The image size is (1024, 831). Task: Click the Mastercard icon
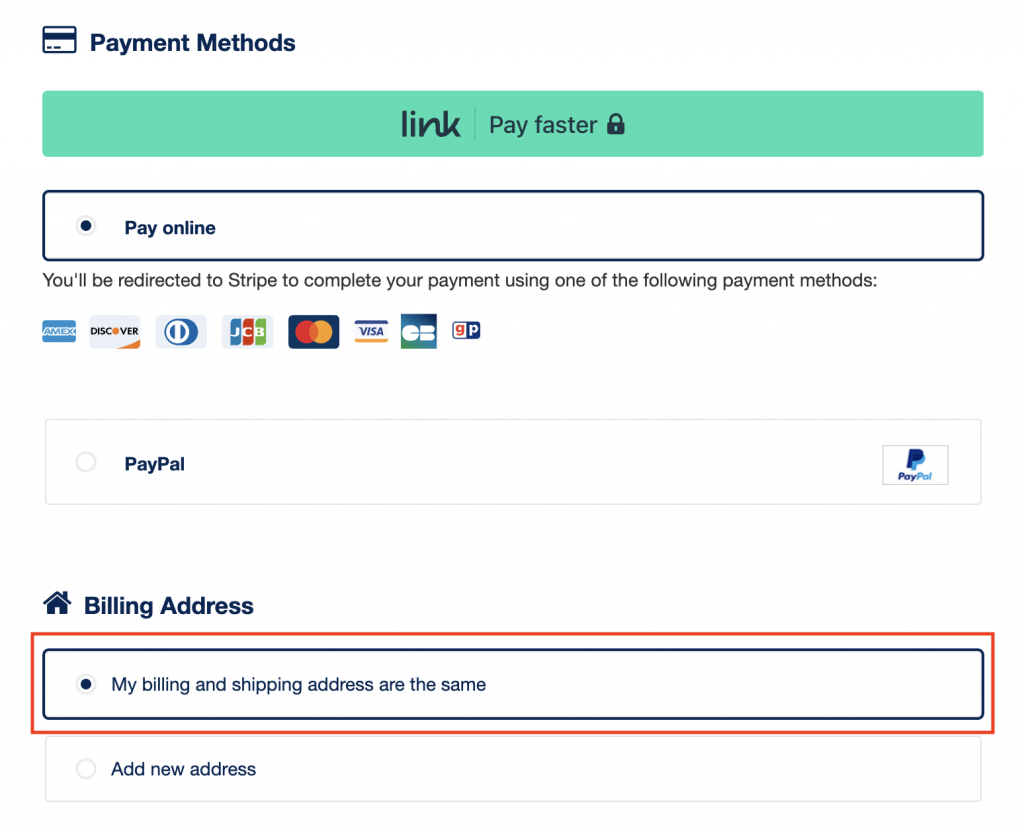click(x=314, y=332)
